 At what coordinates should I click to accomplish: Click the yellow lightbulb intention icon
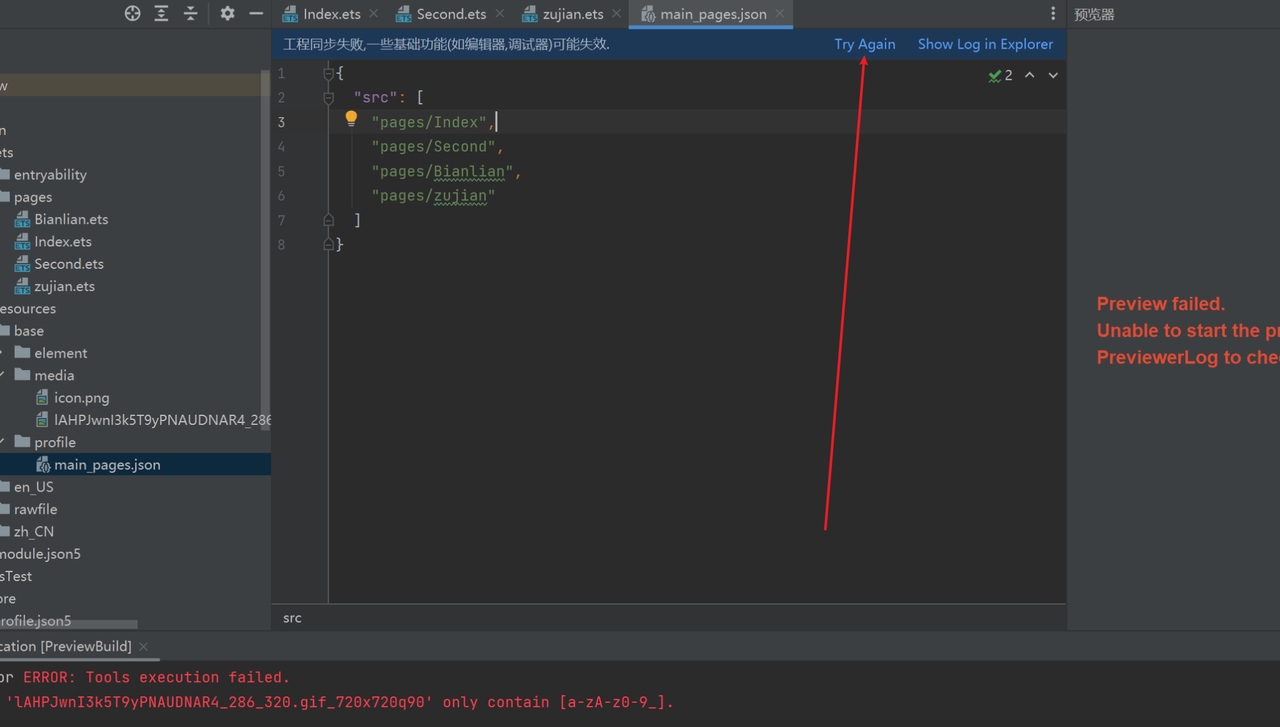click(351, 119)
